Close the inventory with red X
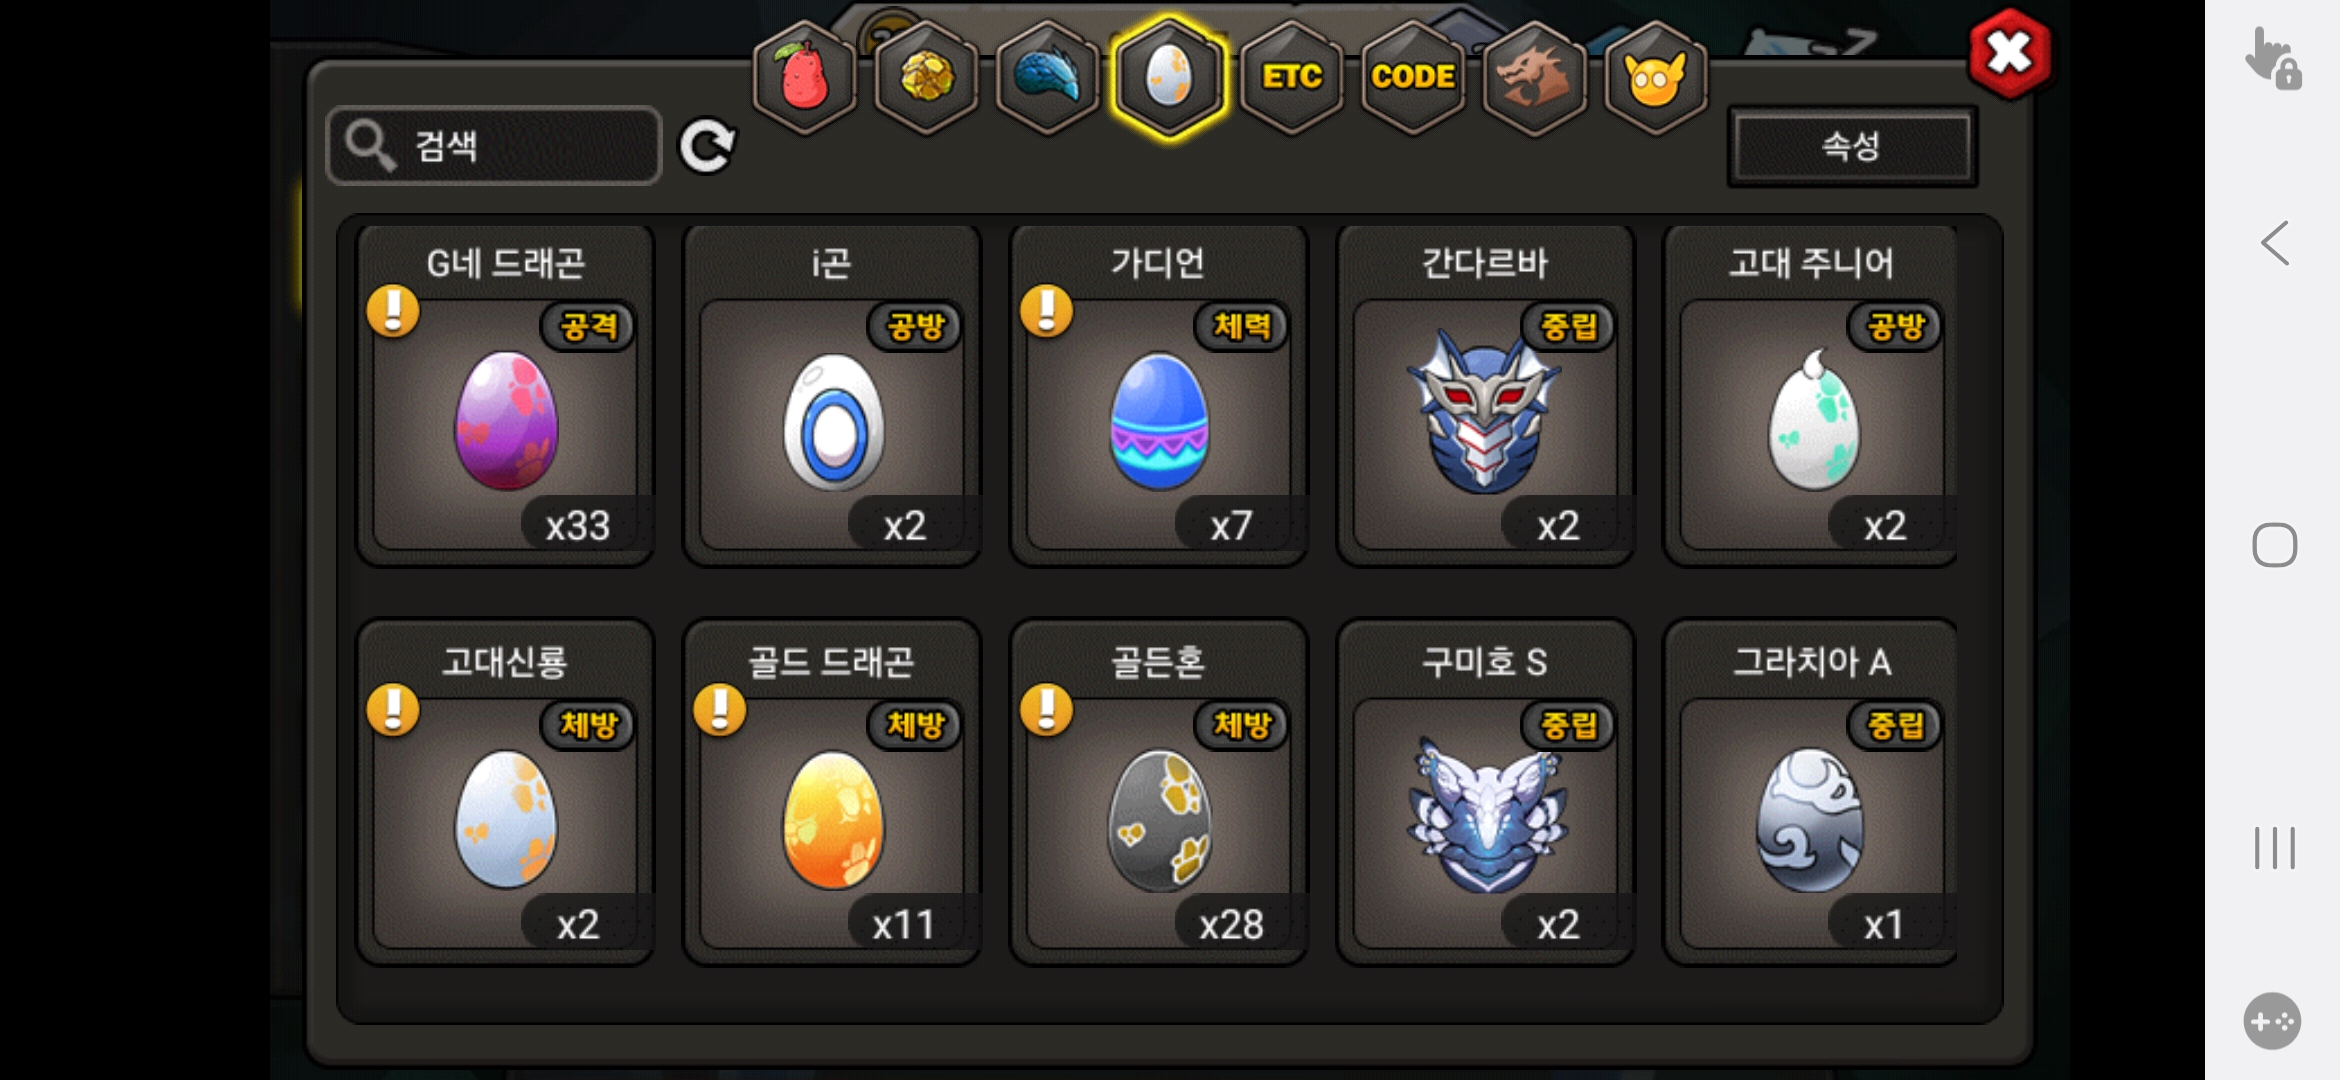Image resolution: width=2340 pixels, height=1080 pixels. tap(2009, 53)
